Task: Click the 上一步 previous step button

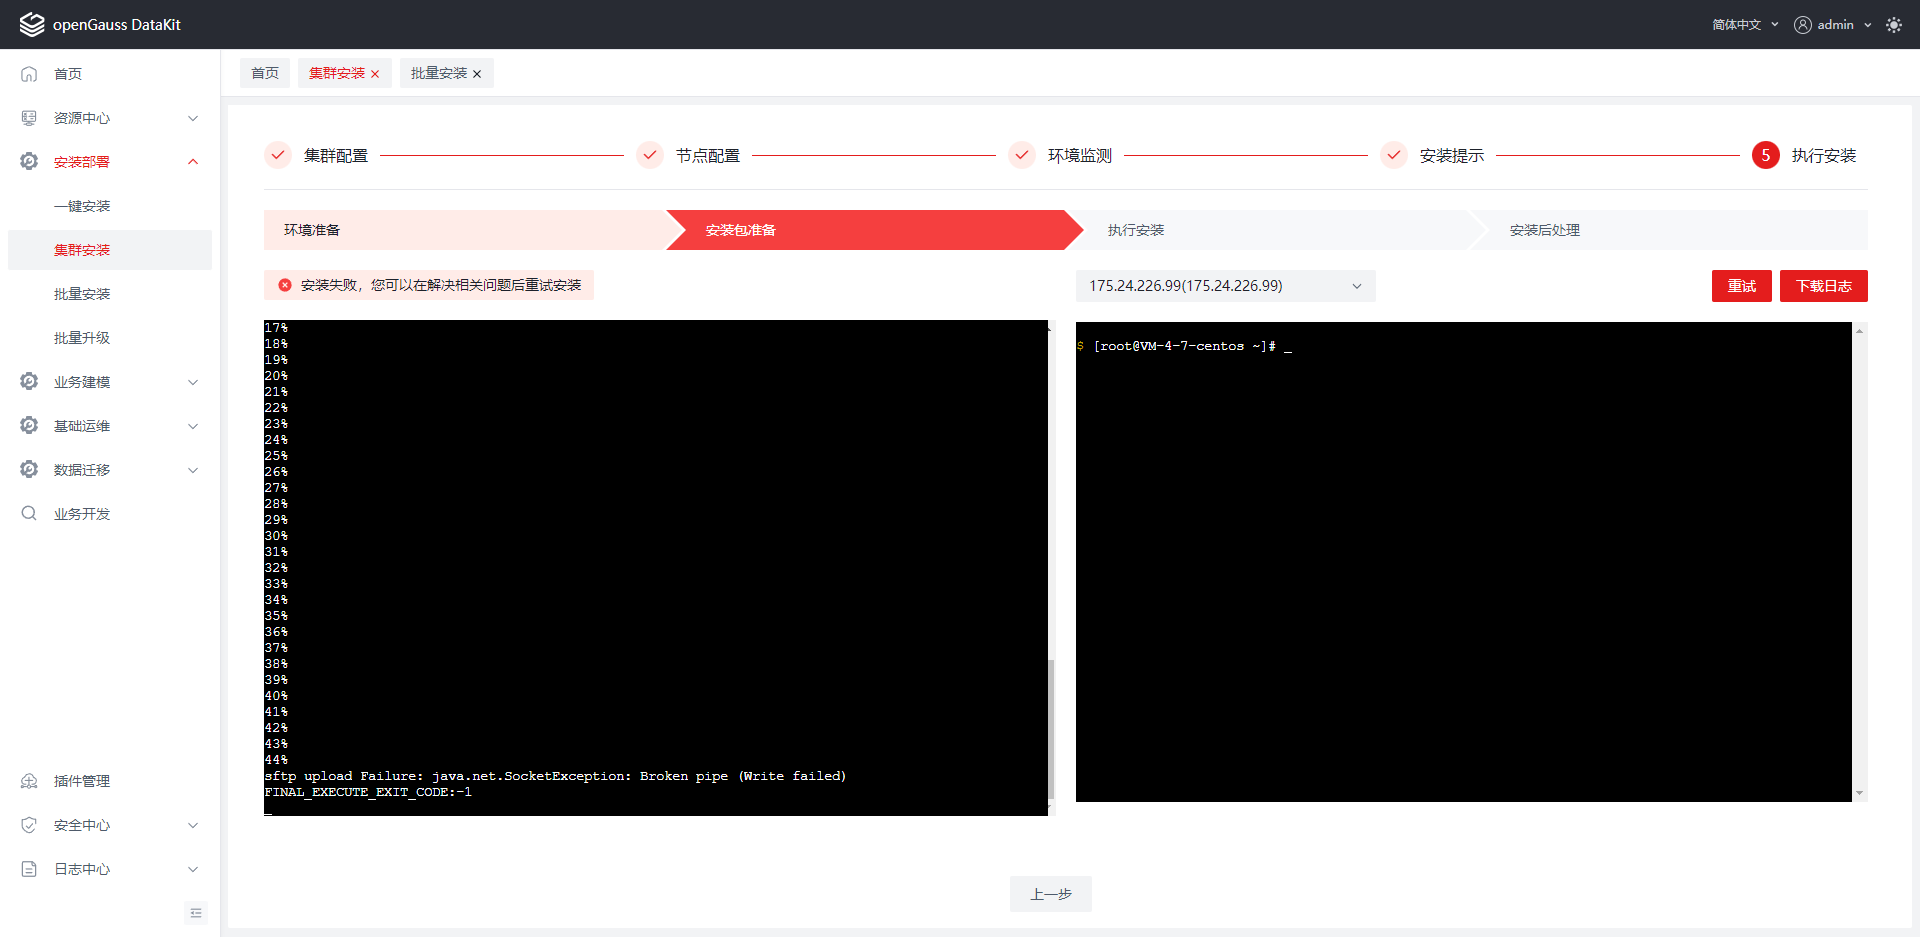Action: (1050, 893)
